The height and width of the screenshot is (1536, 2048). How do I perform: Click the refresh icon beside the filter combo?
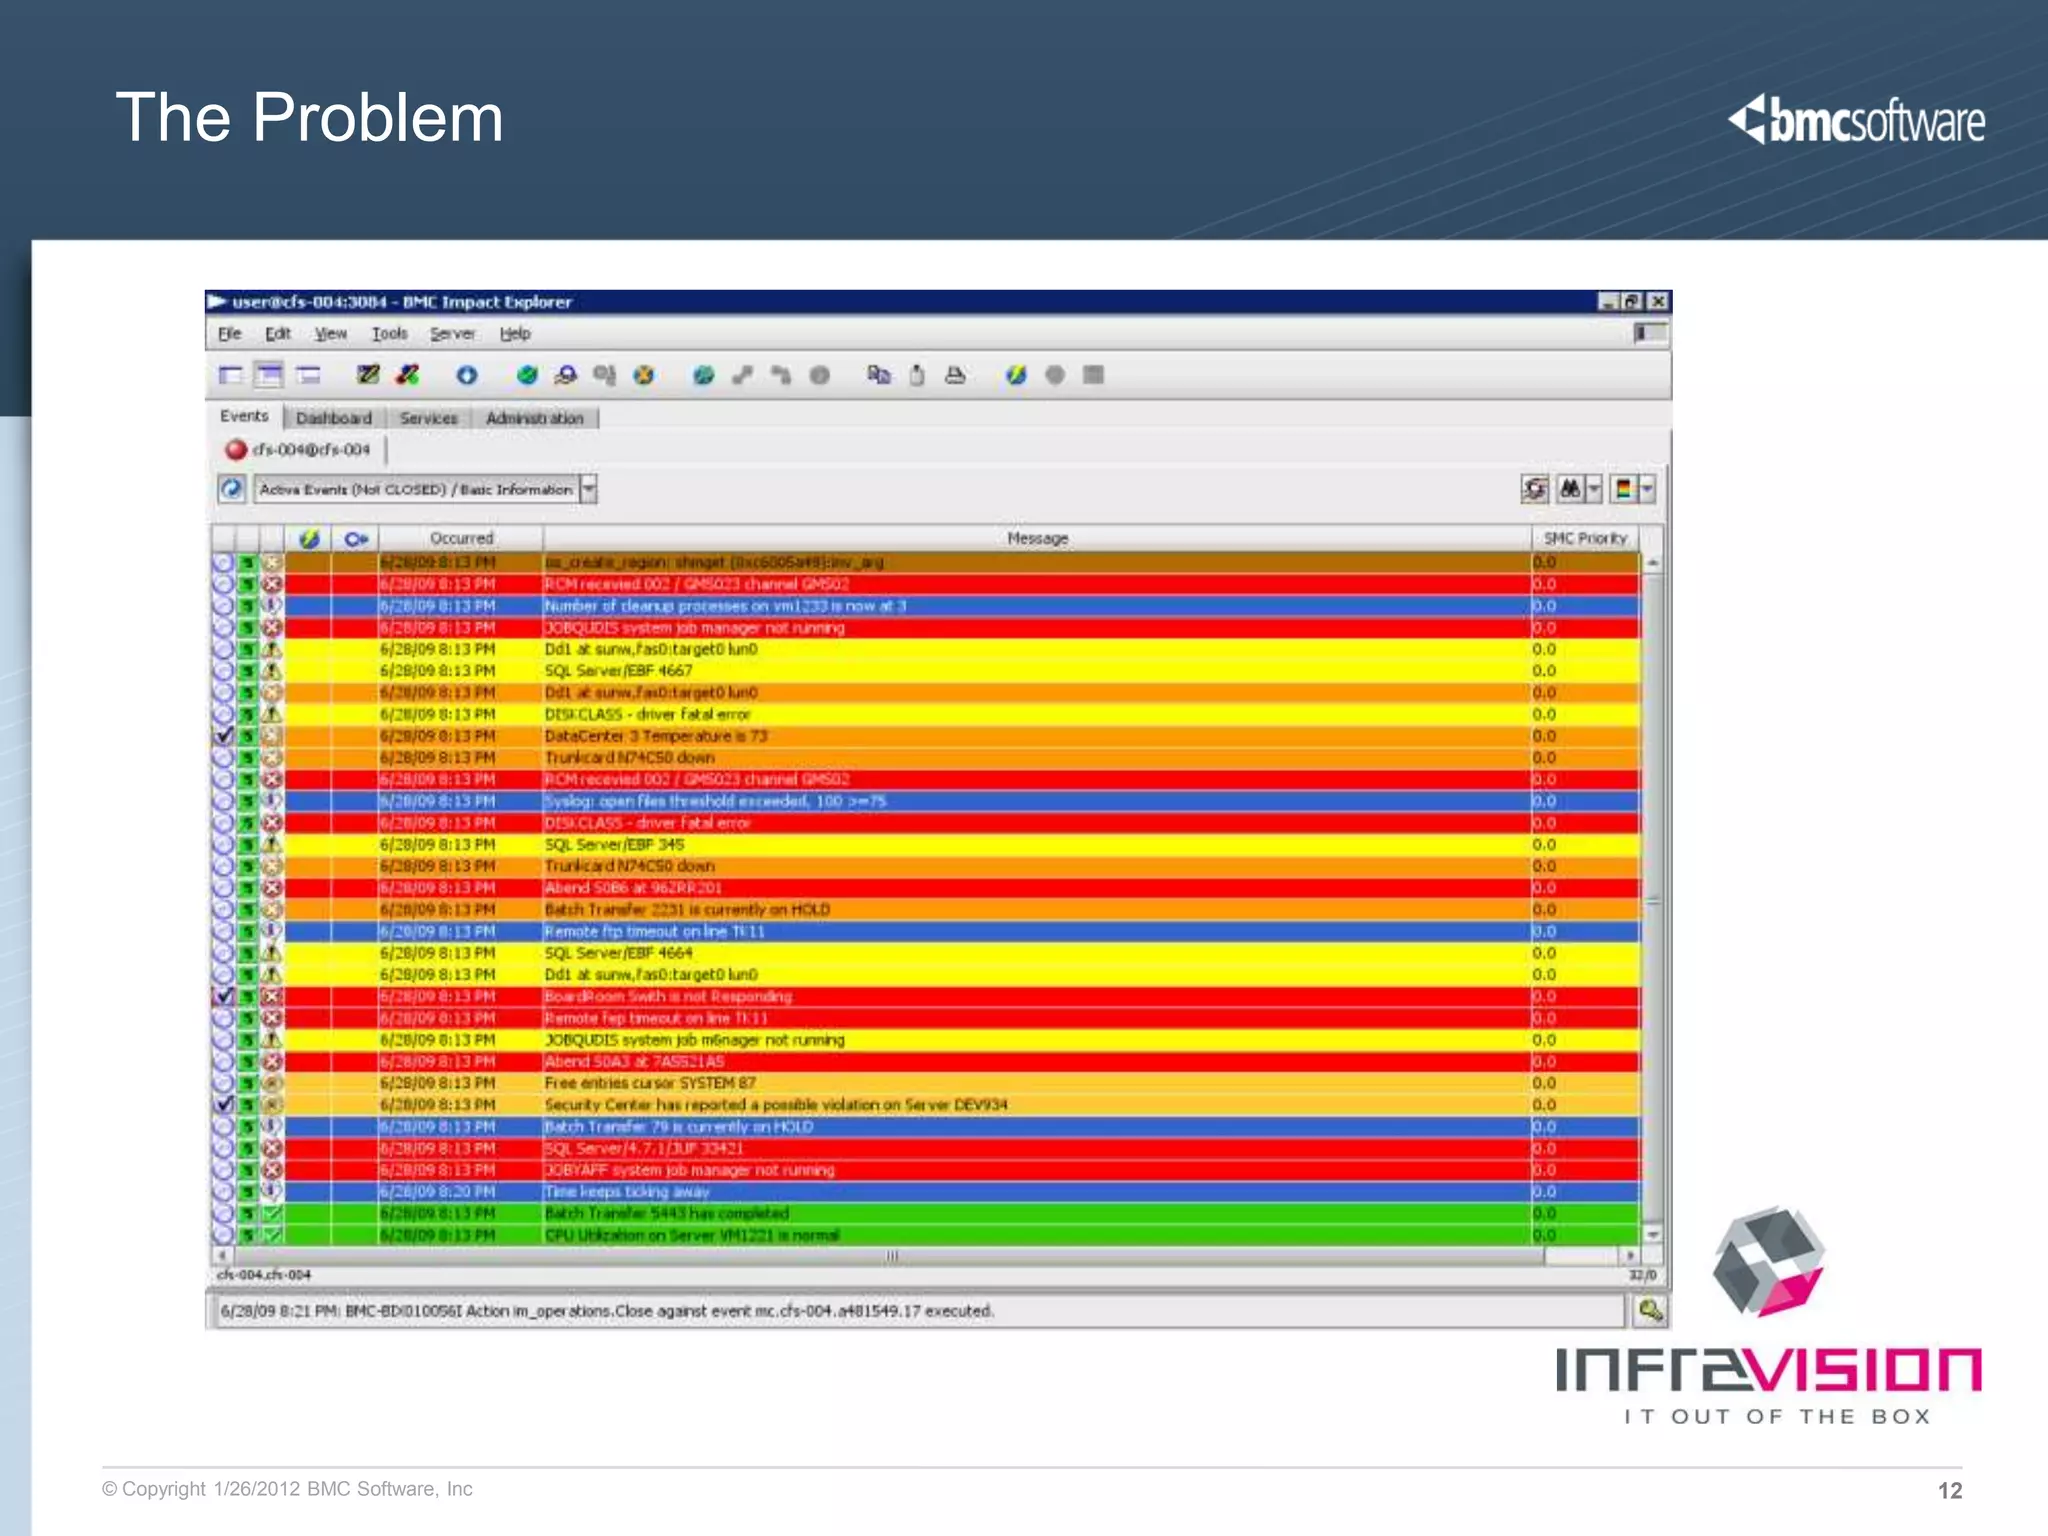(x=232, y=489)
